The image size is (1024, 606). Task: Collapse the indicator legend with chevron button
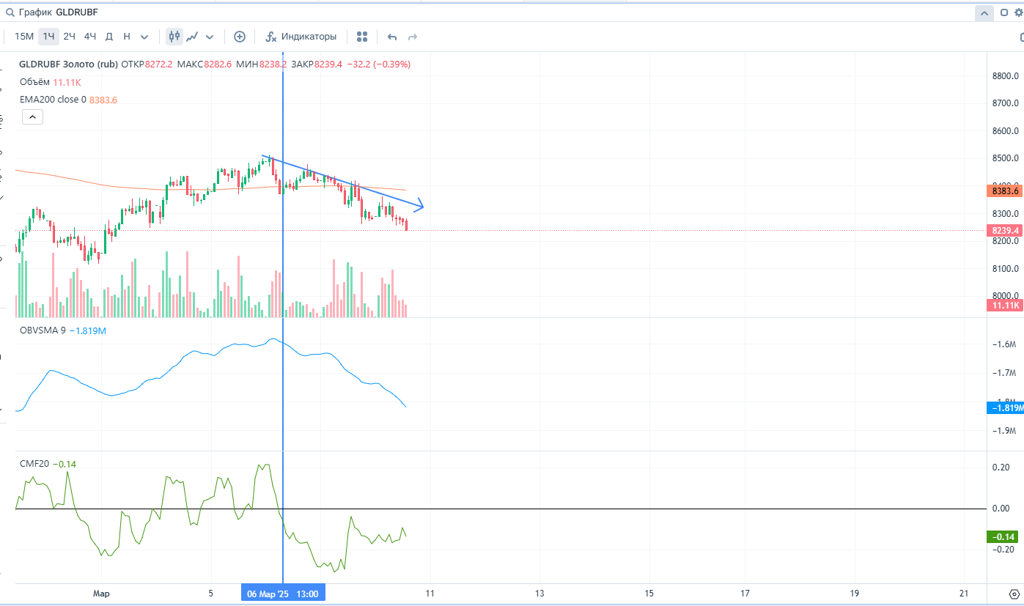(31, 117)
